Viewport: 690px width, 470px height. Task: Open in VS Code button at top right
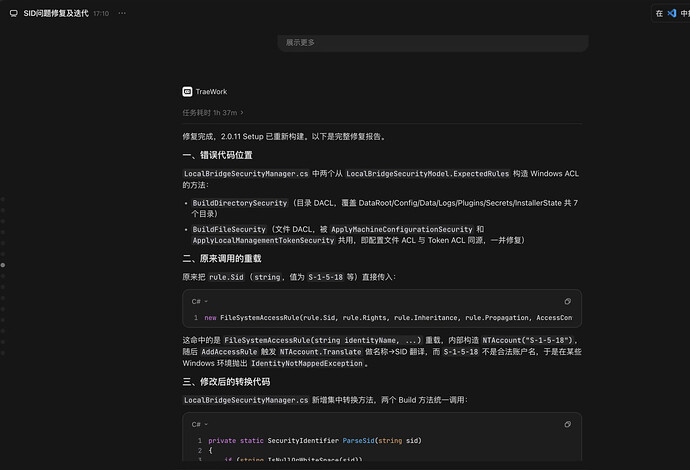coord(672,13)
